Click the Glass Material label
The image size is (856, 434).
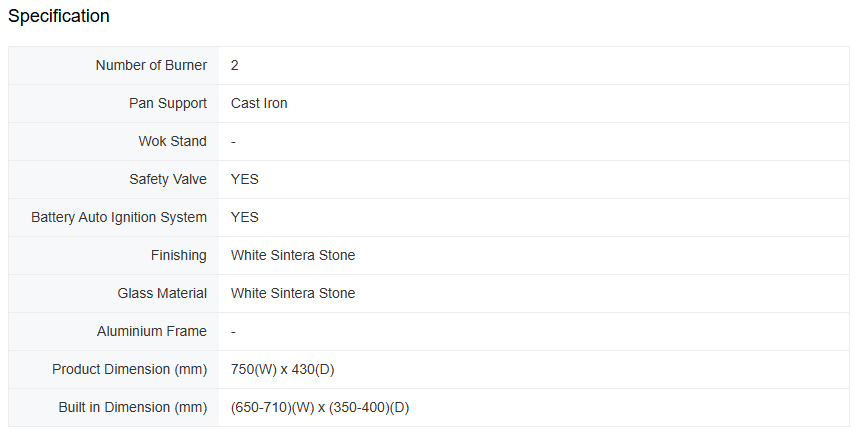click(x=162, y=293)
